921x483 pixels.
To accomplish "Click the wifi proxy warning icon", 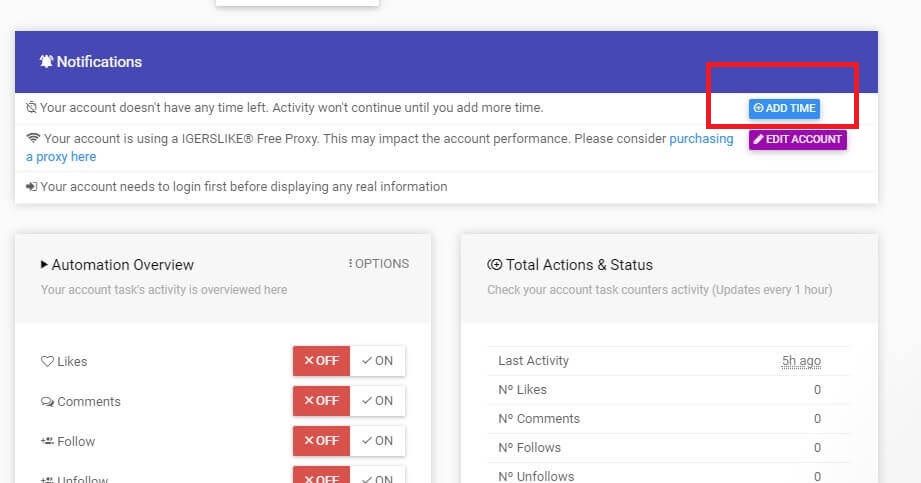I will point(33,139).
